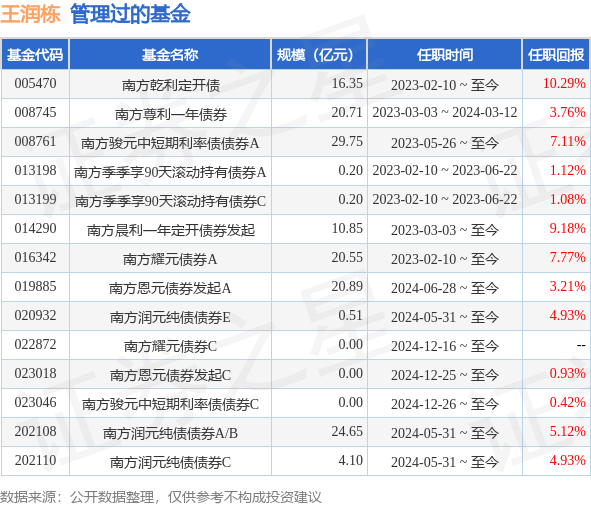Select fund code 022872
The width and height of the screenshot is (591, 506).
pos(35,345)
